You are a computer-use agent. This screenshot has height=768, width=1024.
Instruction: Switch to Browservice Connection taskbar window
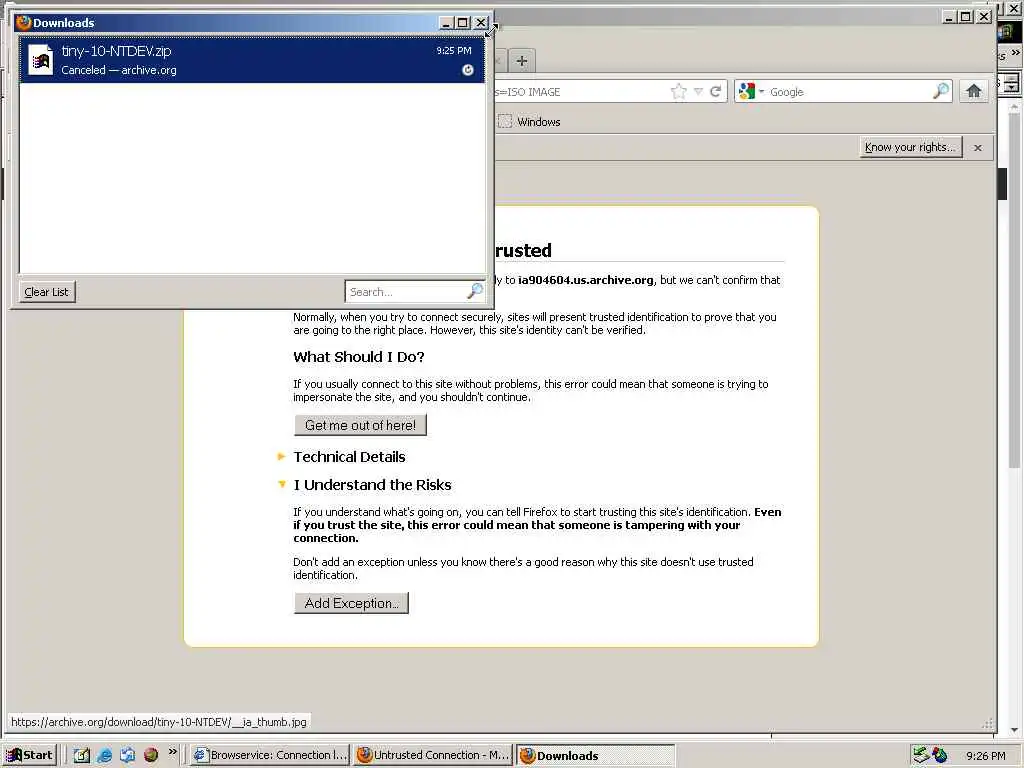pyautogui.click(x=270, y=755)
